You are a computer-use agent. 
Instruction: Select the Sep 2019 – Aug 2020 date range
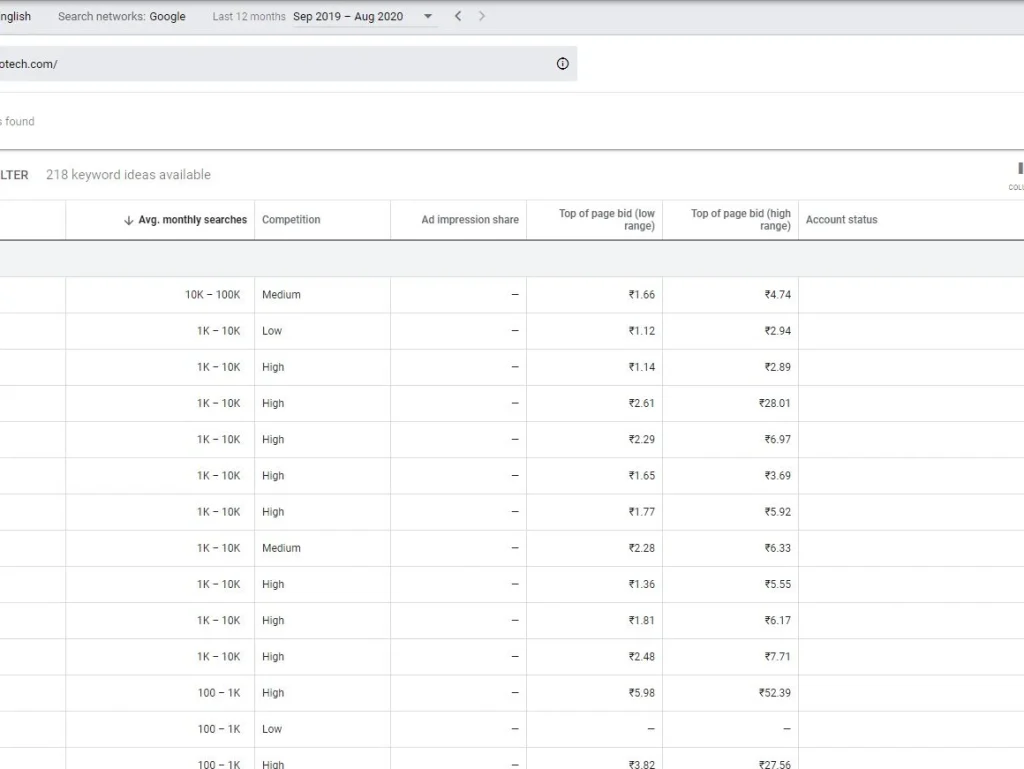point(348,17)
